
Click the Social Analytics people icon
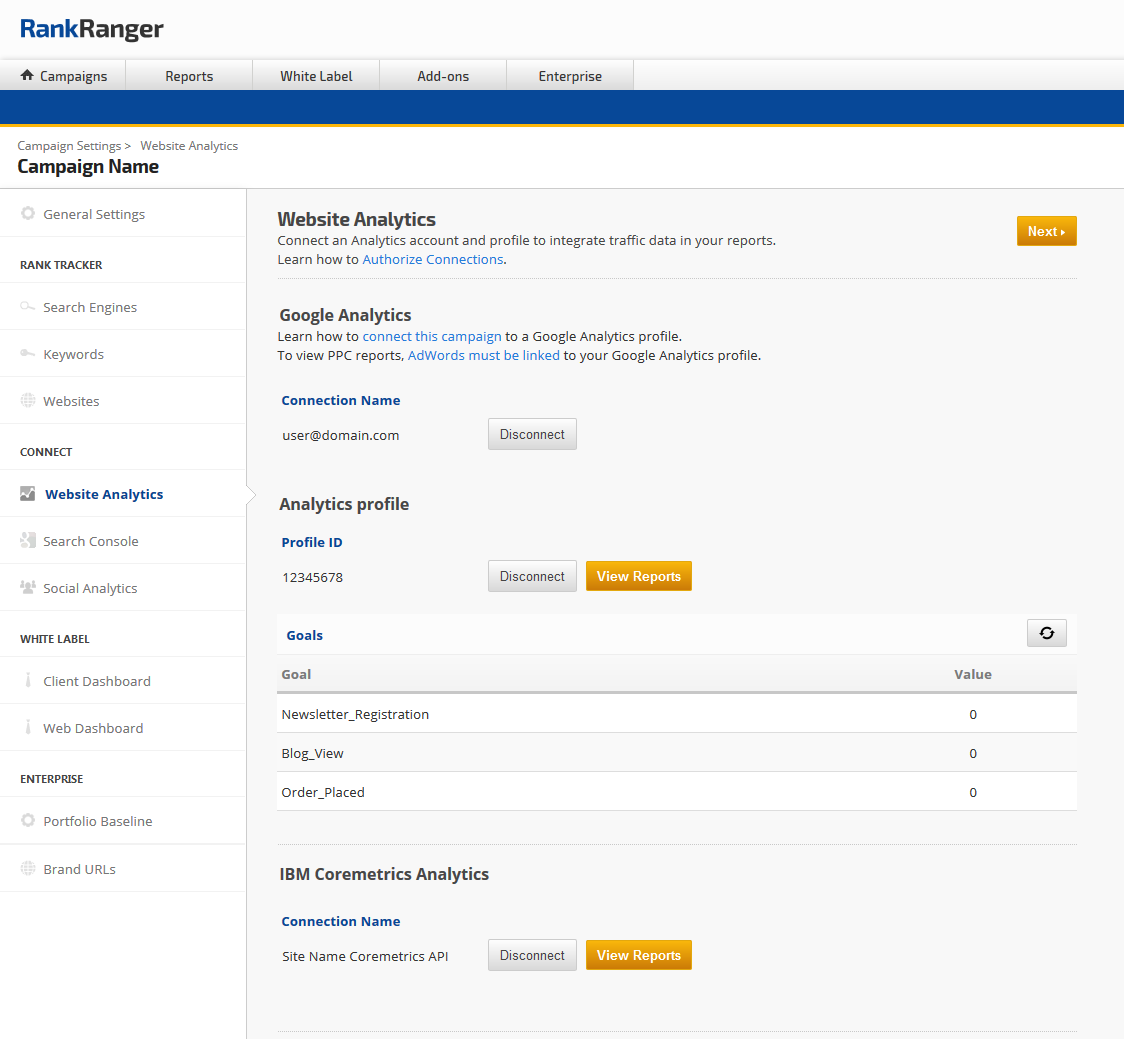(x=28, y=588)
